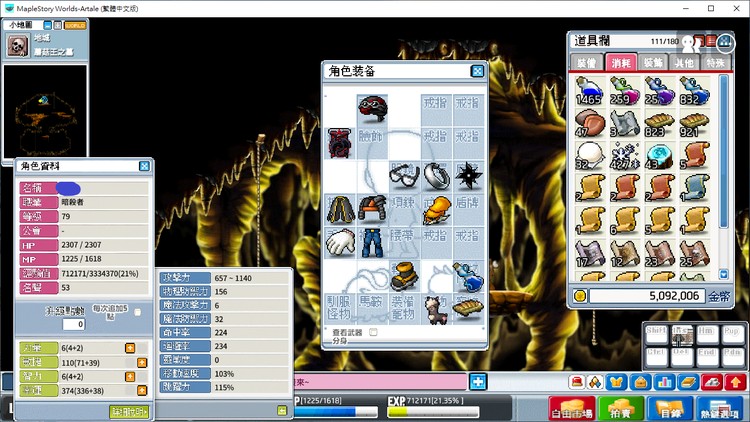Click the 金幣 label in inventory

[x=719, y=296]
